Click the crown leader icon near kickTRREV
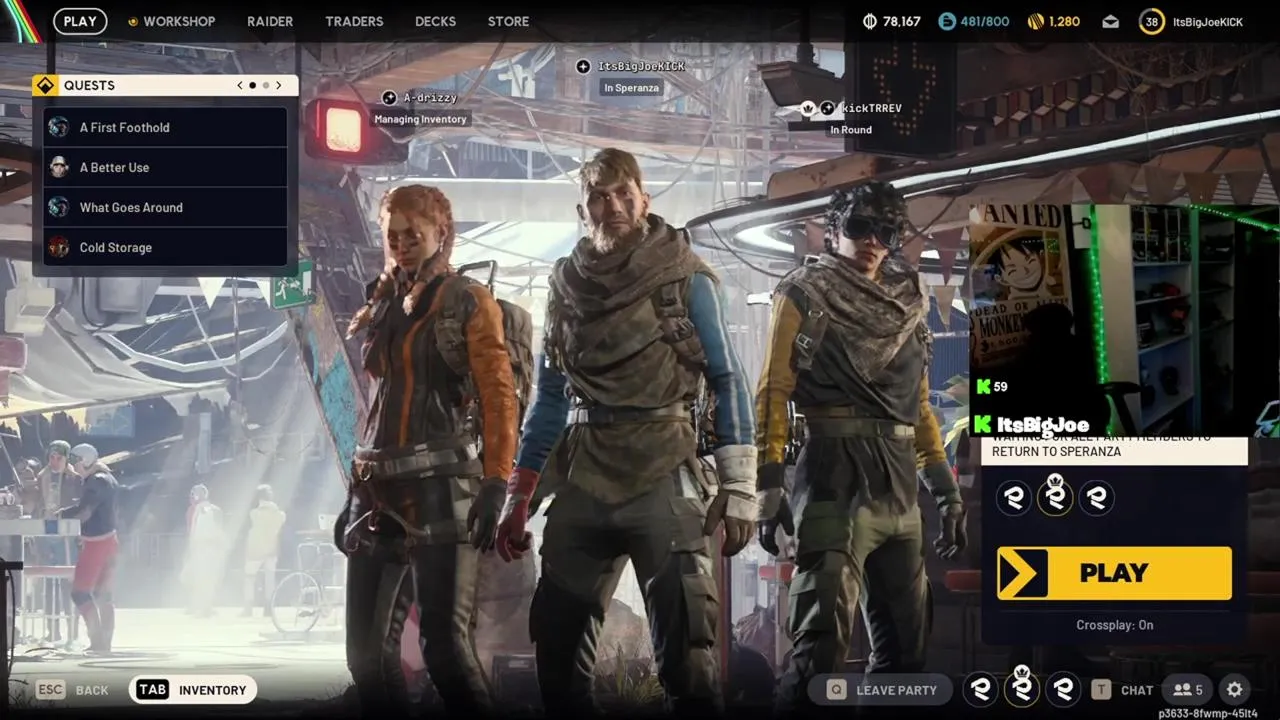The width and height of the screenshot is (1280, 720). [x=808, y=108]
